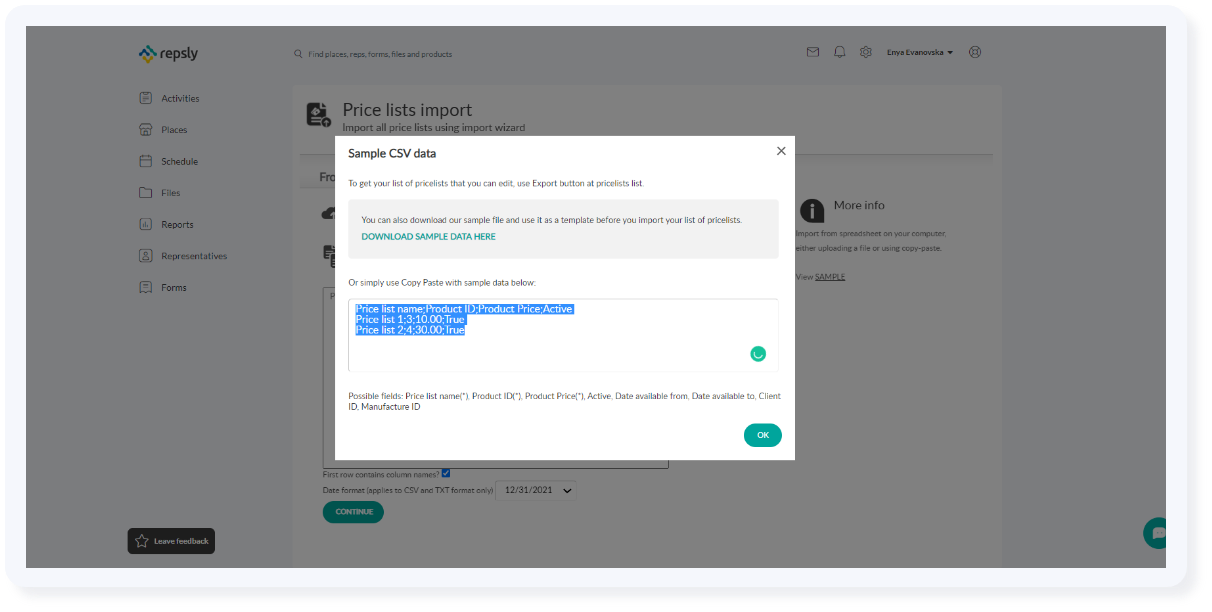Click the CONTINUE button
The height and width of the screenshot is (612, 1212).
353,511
